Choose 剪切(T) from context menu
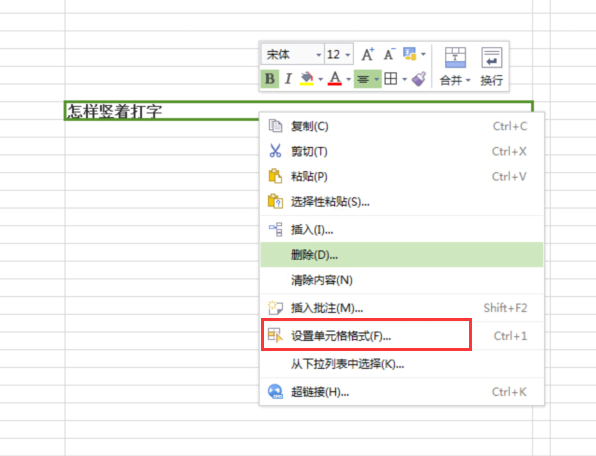The width and height of the screenshot is (596, 456). tap(402, 151)
